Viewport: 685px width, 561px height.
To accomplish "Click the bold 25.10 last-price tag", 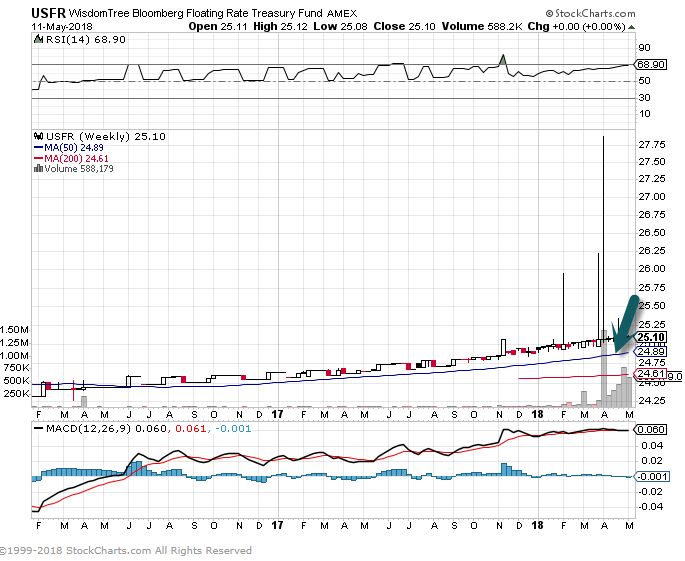I will click(651, 337).
